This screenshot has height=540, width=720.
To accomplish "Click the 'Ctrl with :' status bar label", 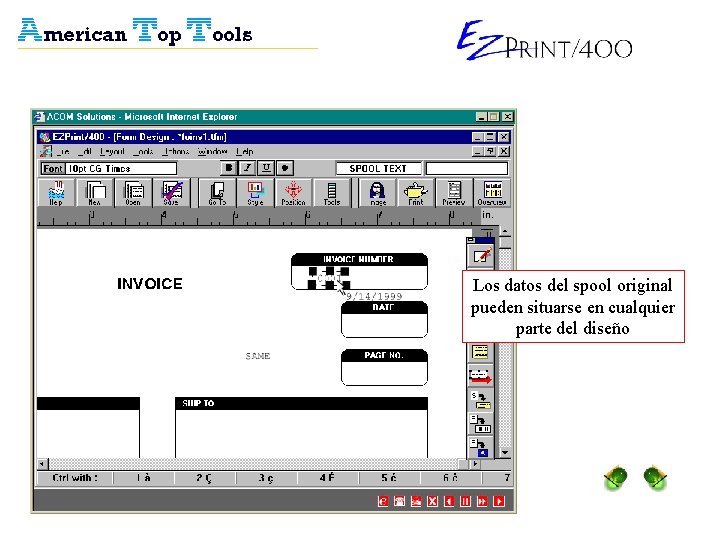I will pos(75,478).
